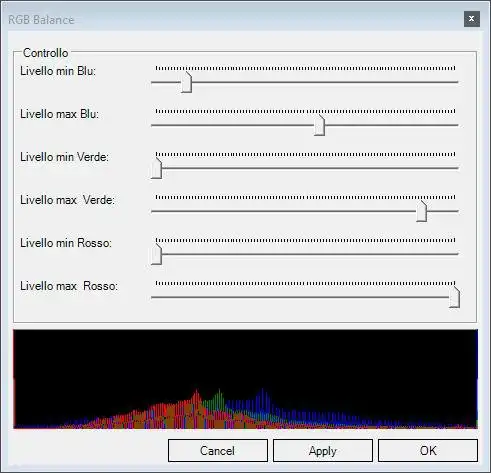Click the 'Livello max Blu:' label
The image size is (491, 473).
(x=59, y=114)
